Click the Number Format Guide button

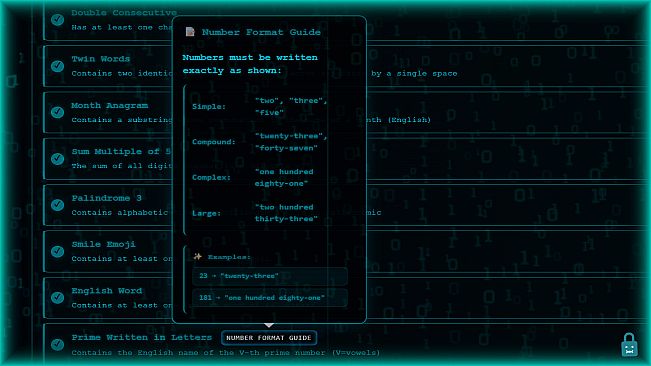click(269, 338)
